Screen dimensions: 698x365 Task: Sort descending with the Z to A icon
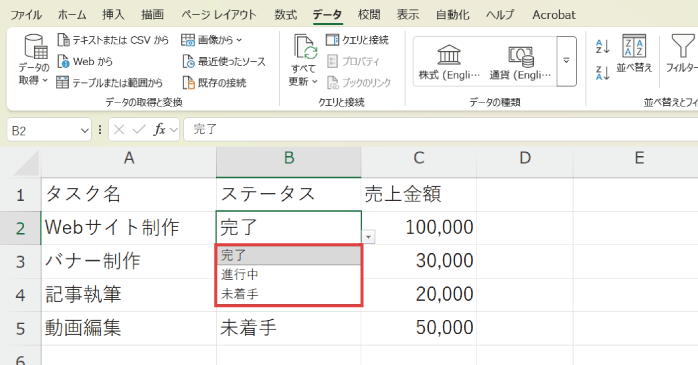coord(602,73)
